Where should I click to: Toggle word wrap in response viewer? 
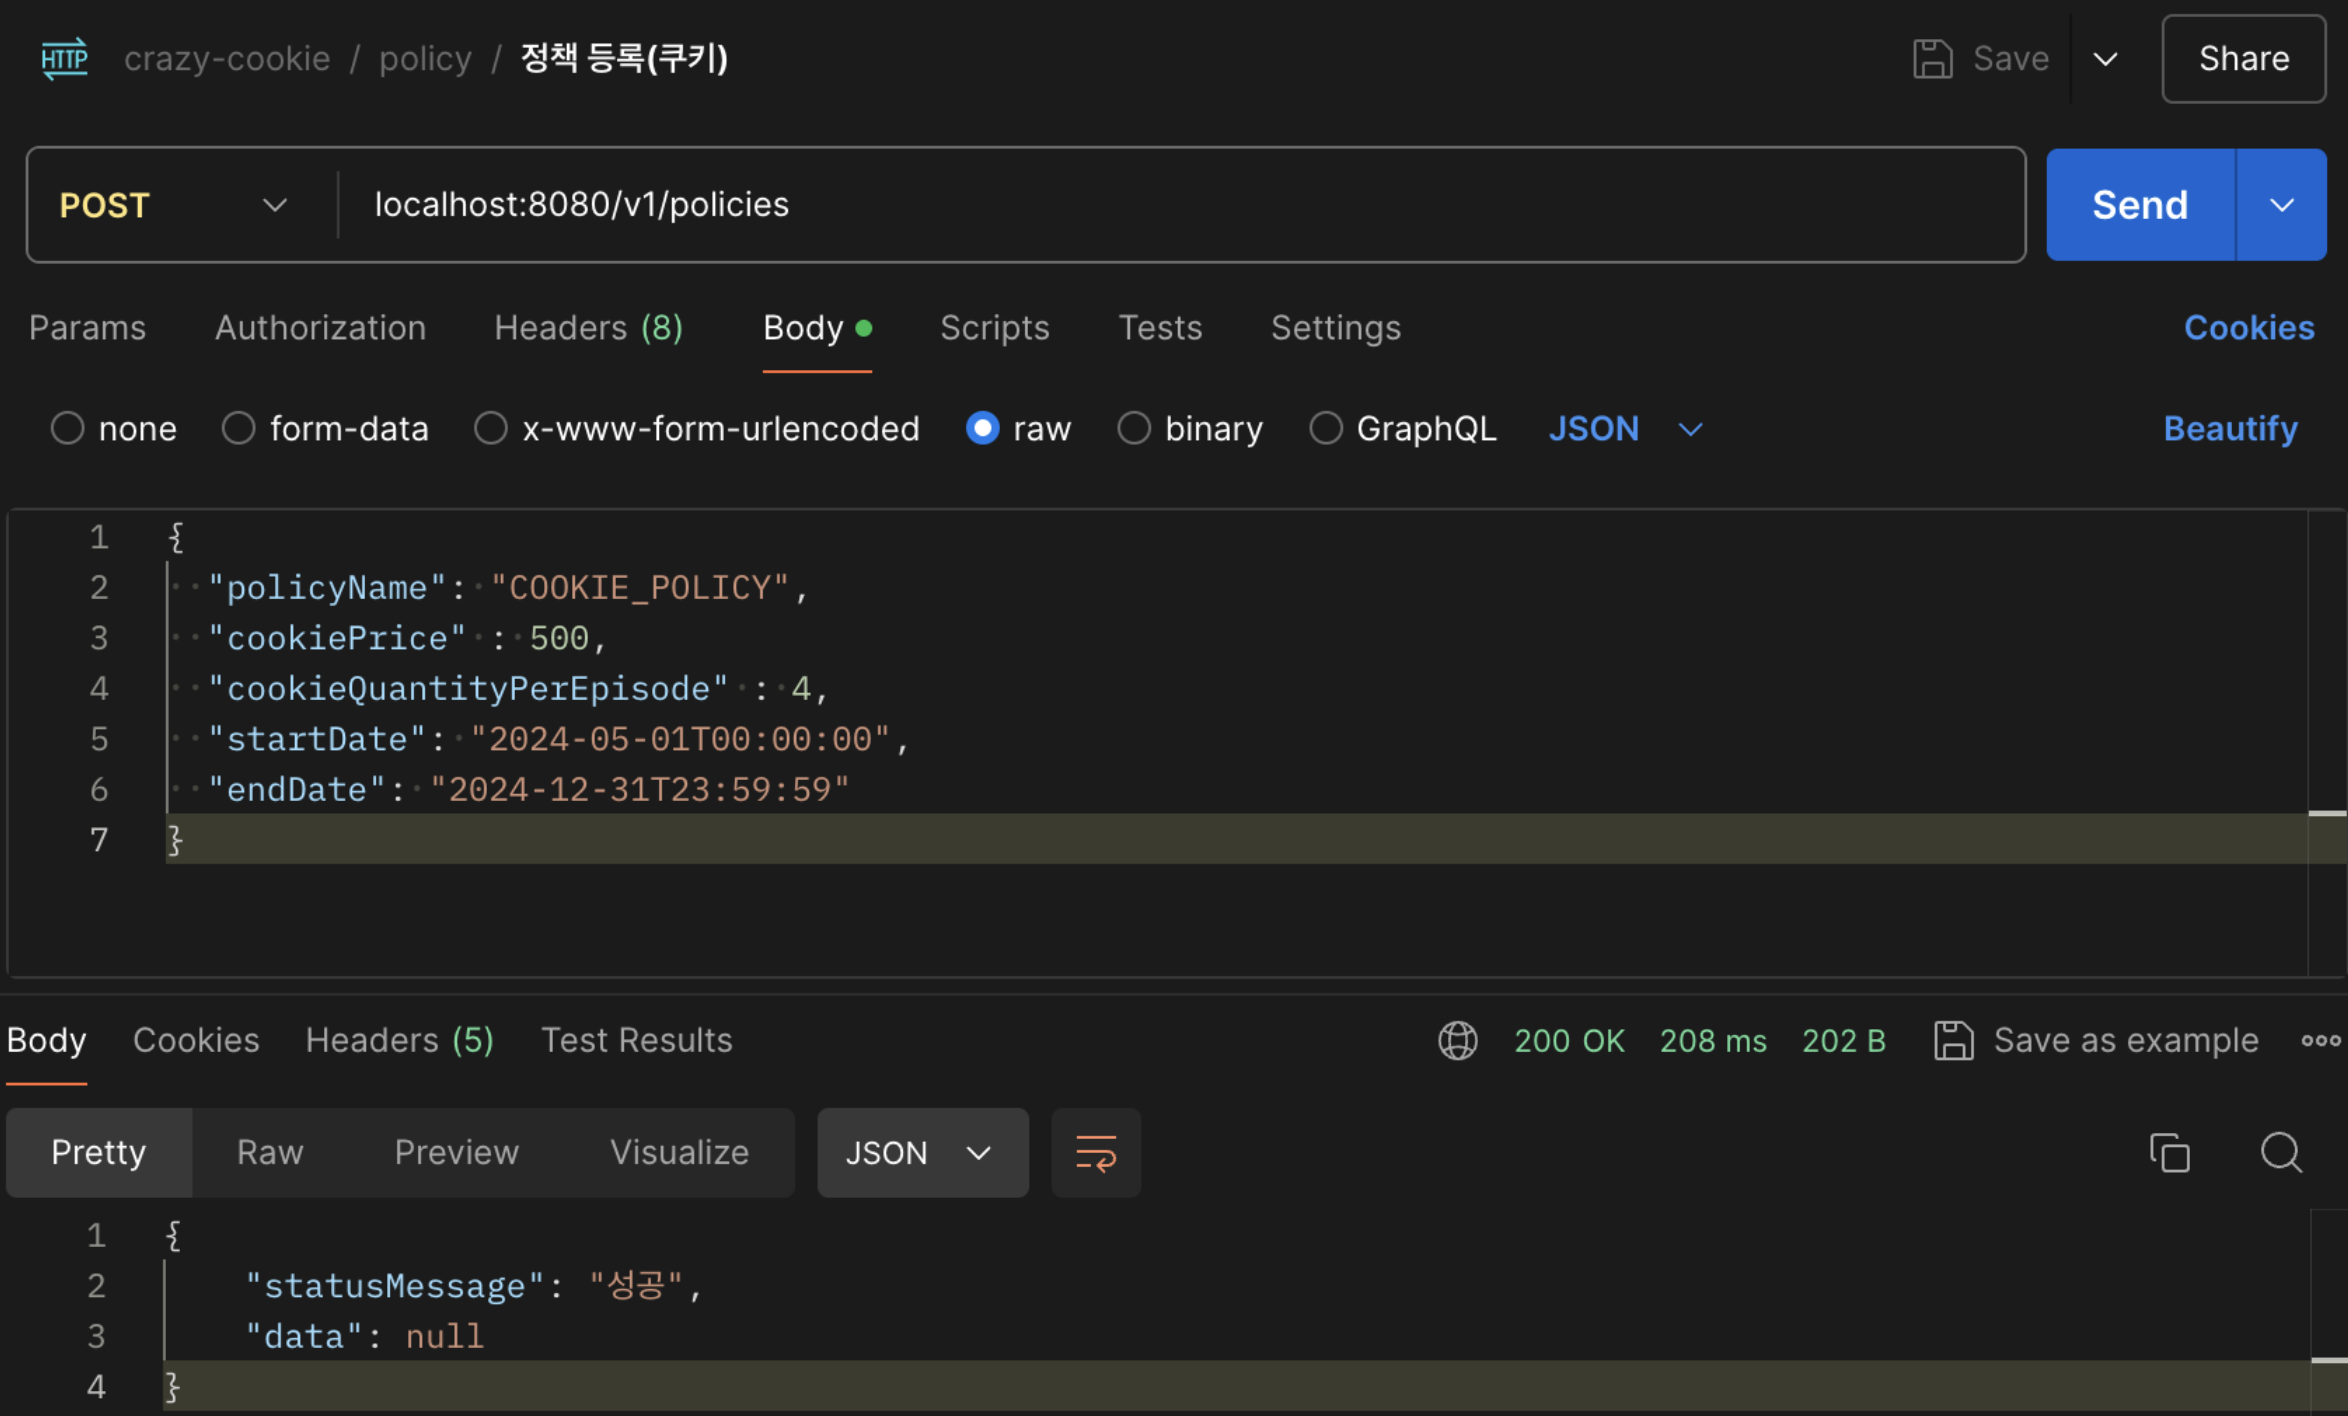(1095, 1152)
